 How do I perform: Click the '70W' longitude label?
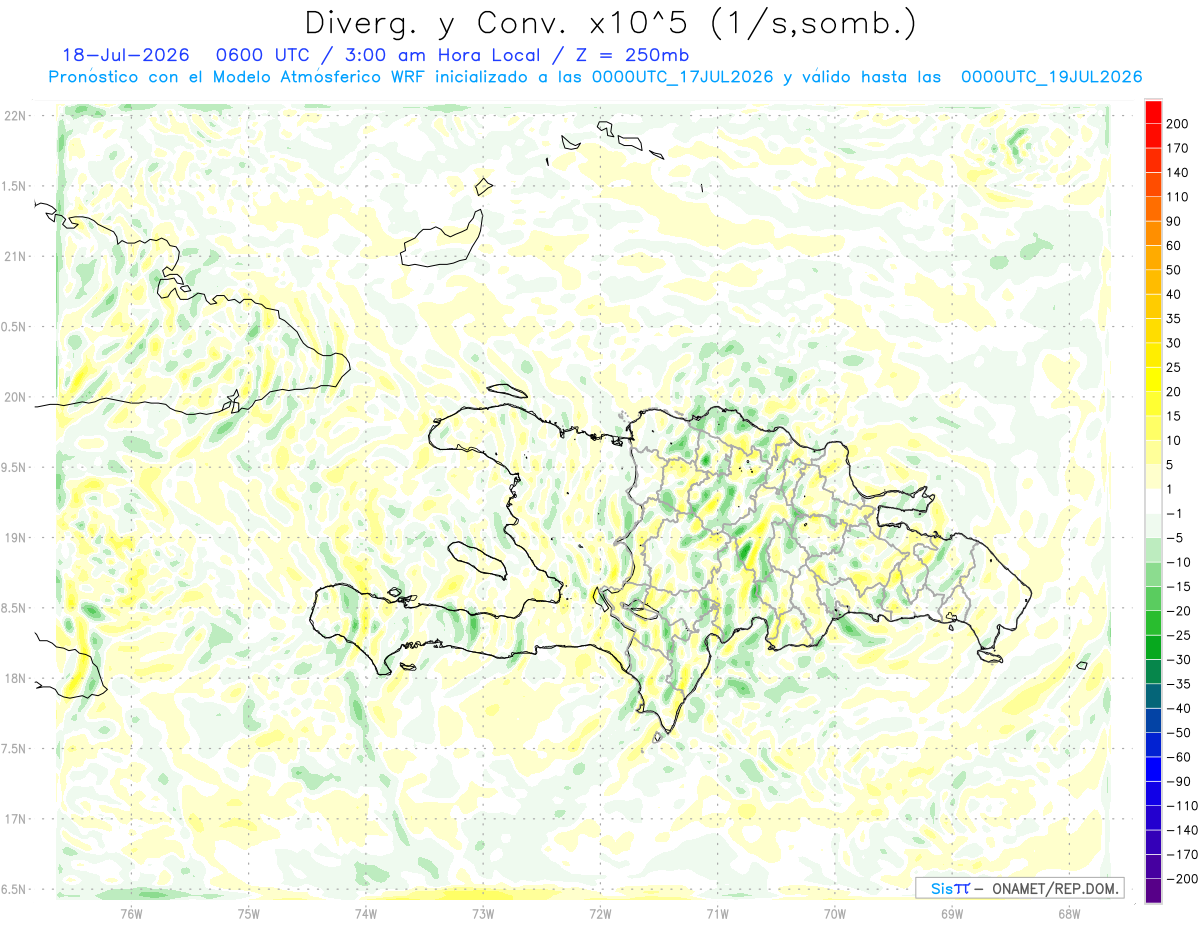(x=835, y=914)
